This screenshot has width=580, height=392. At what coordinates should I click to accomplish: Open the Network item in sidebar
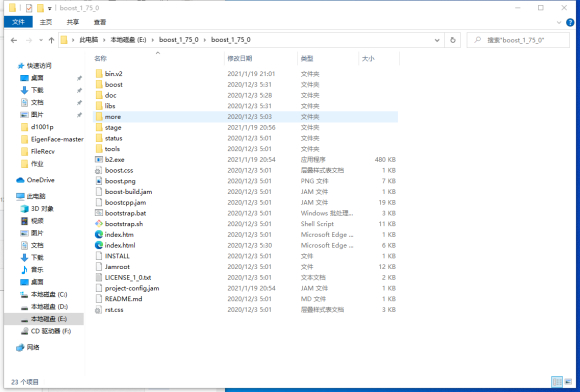28,347
